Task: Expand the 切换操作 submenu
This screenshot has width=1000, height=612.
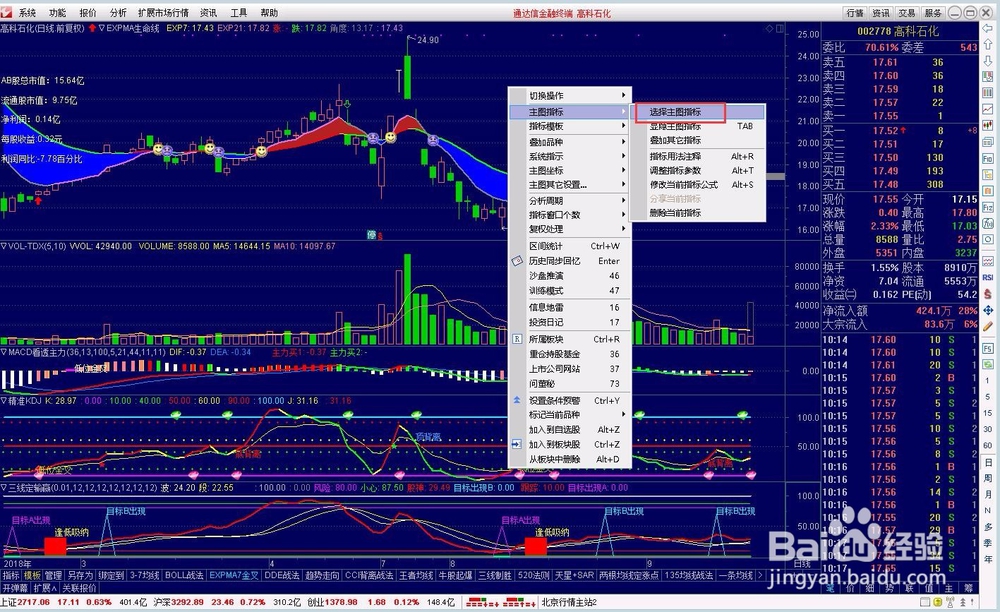Action: coord(570,96)
